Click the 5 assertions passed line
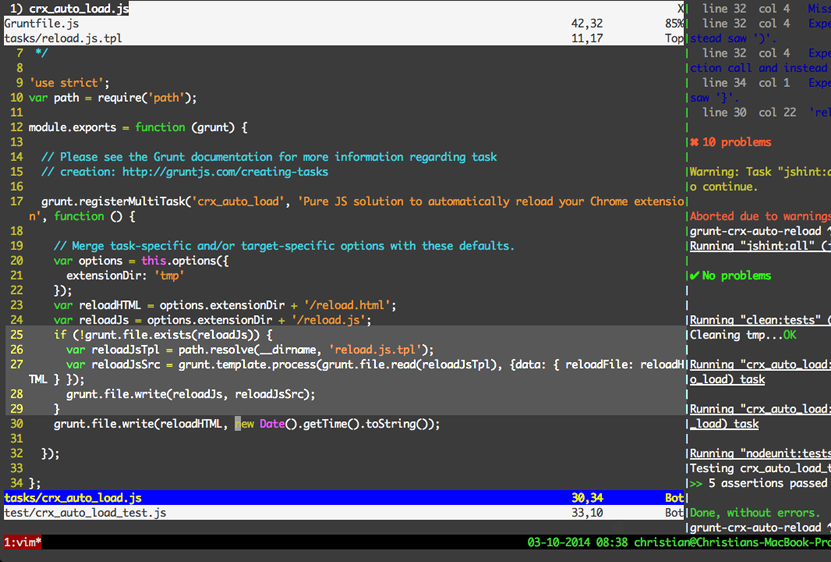The width and height of the screenshot is (831, 562). click(758, 483)
